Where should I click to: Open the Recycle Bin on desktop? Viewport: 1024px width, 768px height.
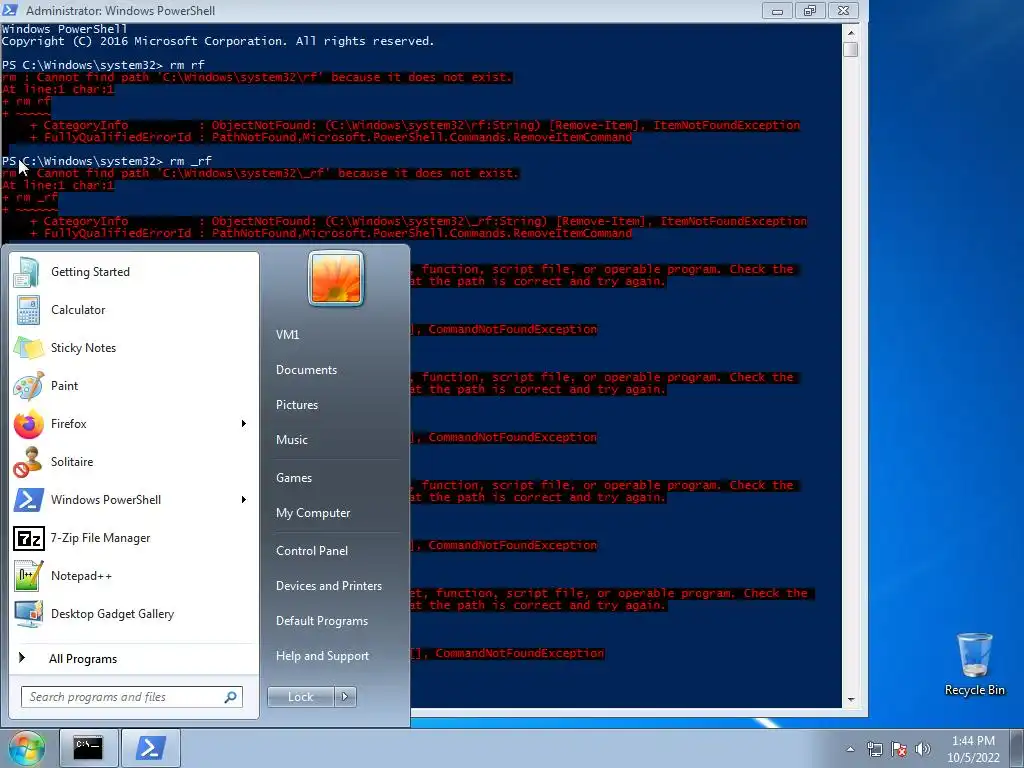click(974, 664)
